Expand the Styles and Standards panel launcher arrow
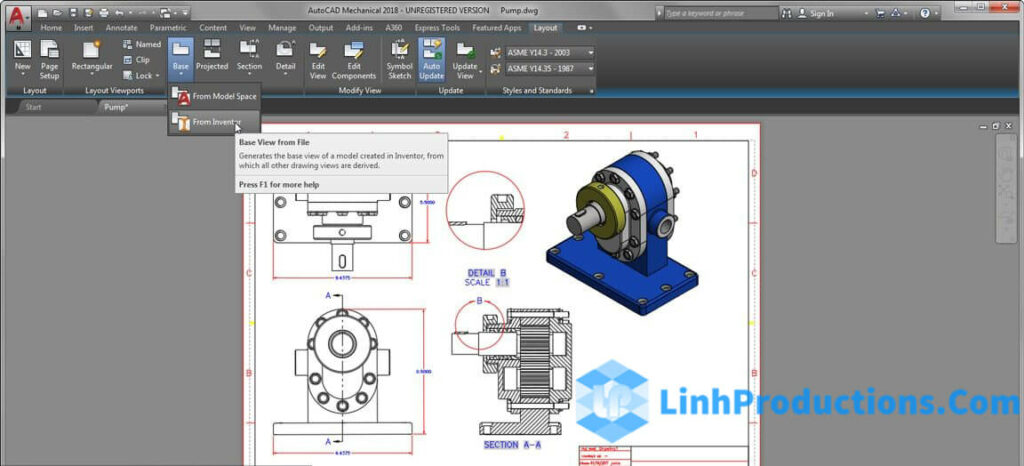Screen dimensions: 1024x466 pyautogui.click(x=592, y=91)
